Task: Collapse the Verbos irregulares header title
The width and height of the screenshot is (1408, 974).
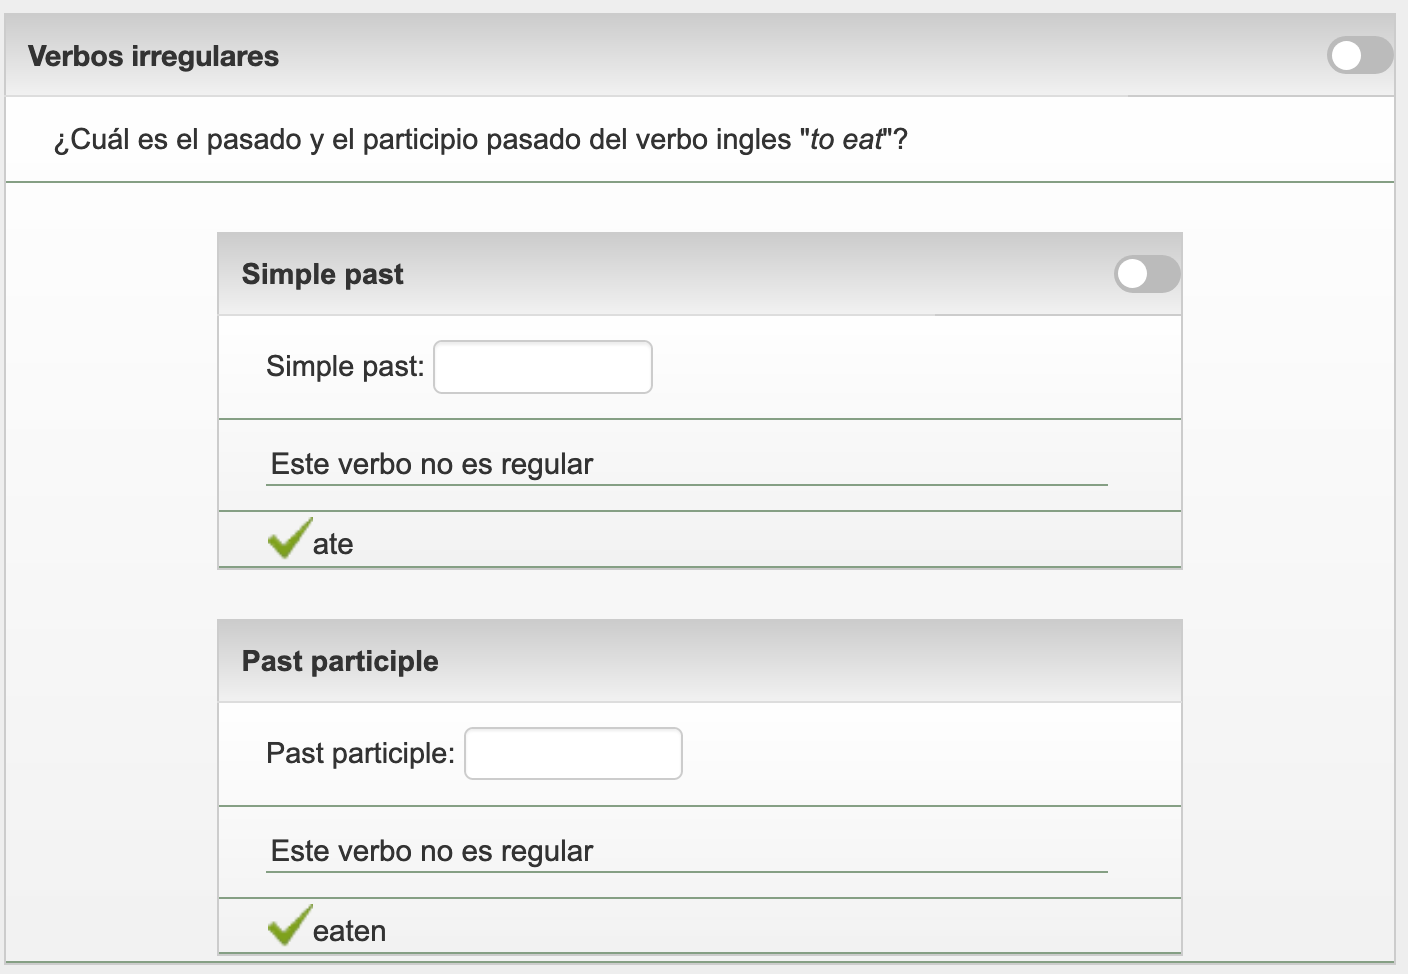Action: point(153,56)
